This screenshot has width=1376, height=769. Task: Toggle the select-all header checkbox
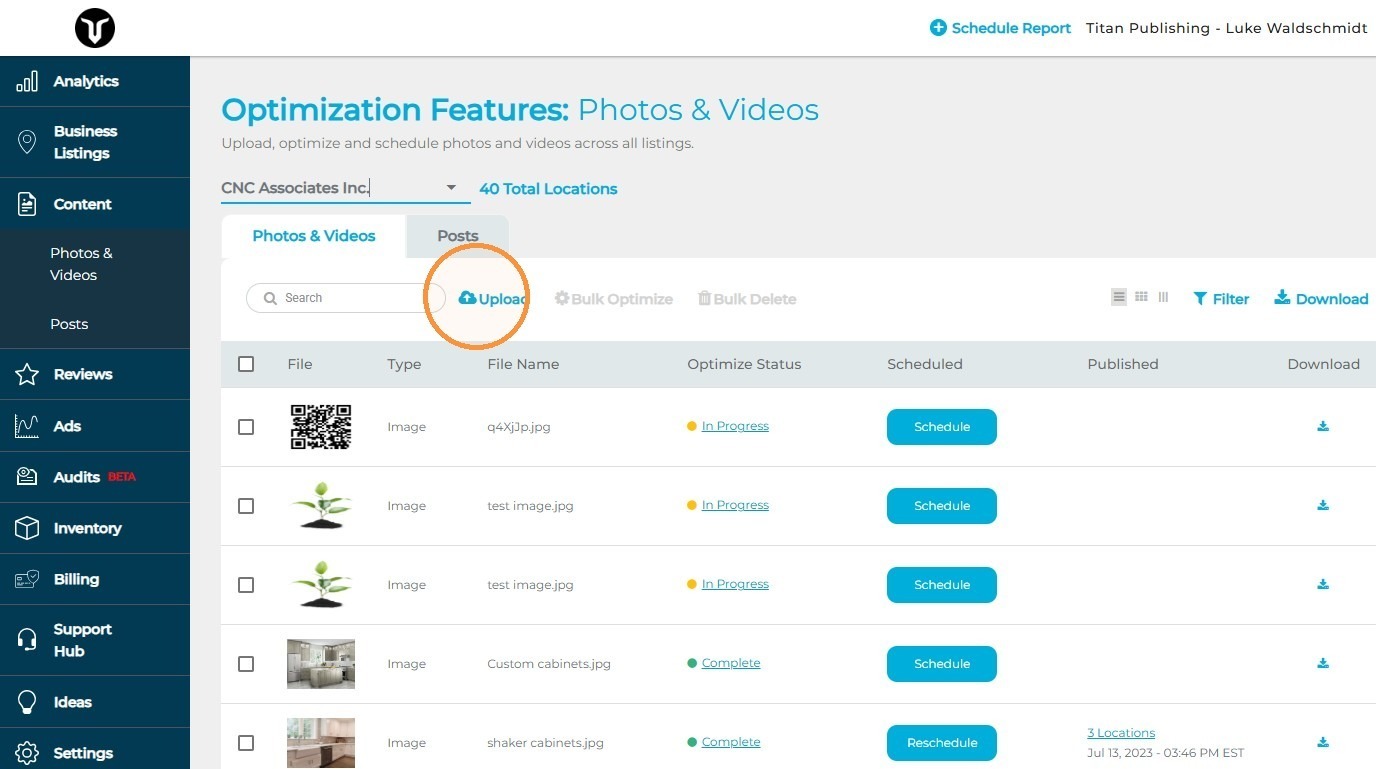[246, 364]
